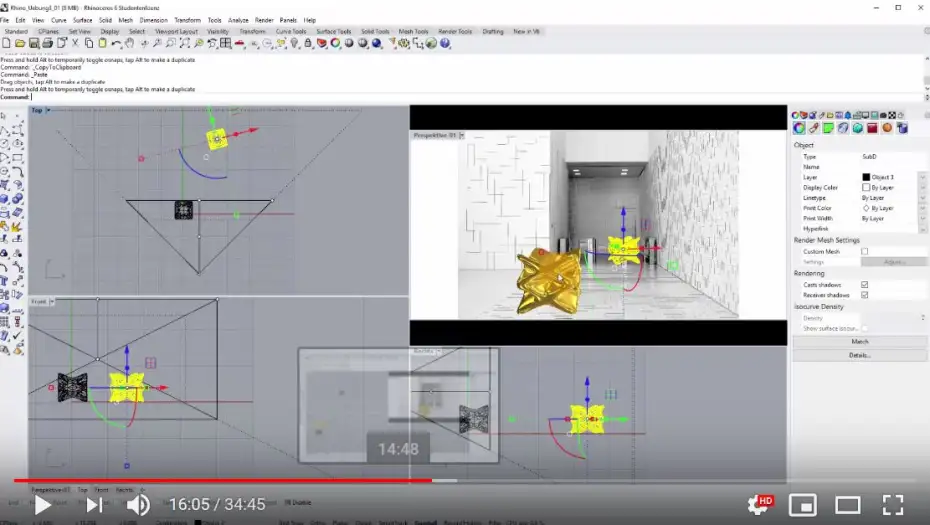Image resolution: width=930 pixels, height=525 pixels.
Task: Open the File menu
Action: coord(5,20)
